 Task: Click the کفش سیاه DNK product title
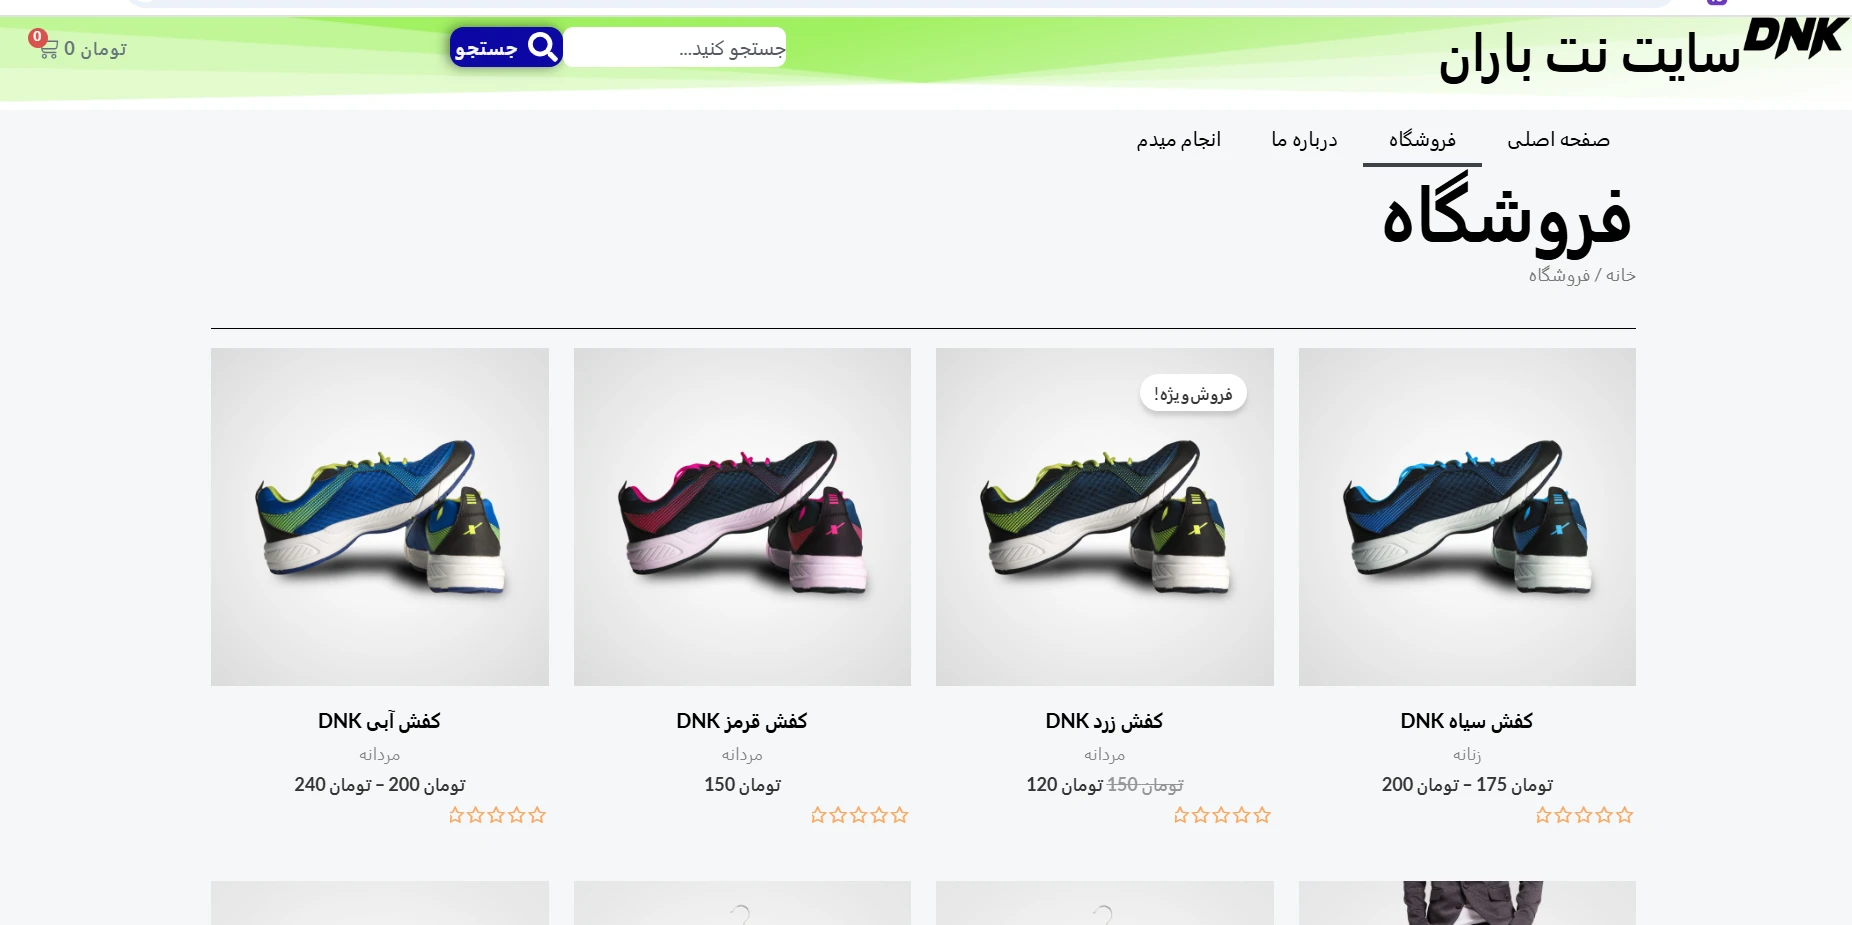[x=1467, y=721]
